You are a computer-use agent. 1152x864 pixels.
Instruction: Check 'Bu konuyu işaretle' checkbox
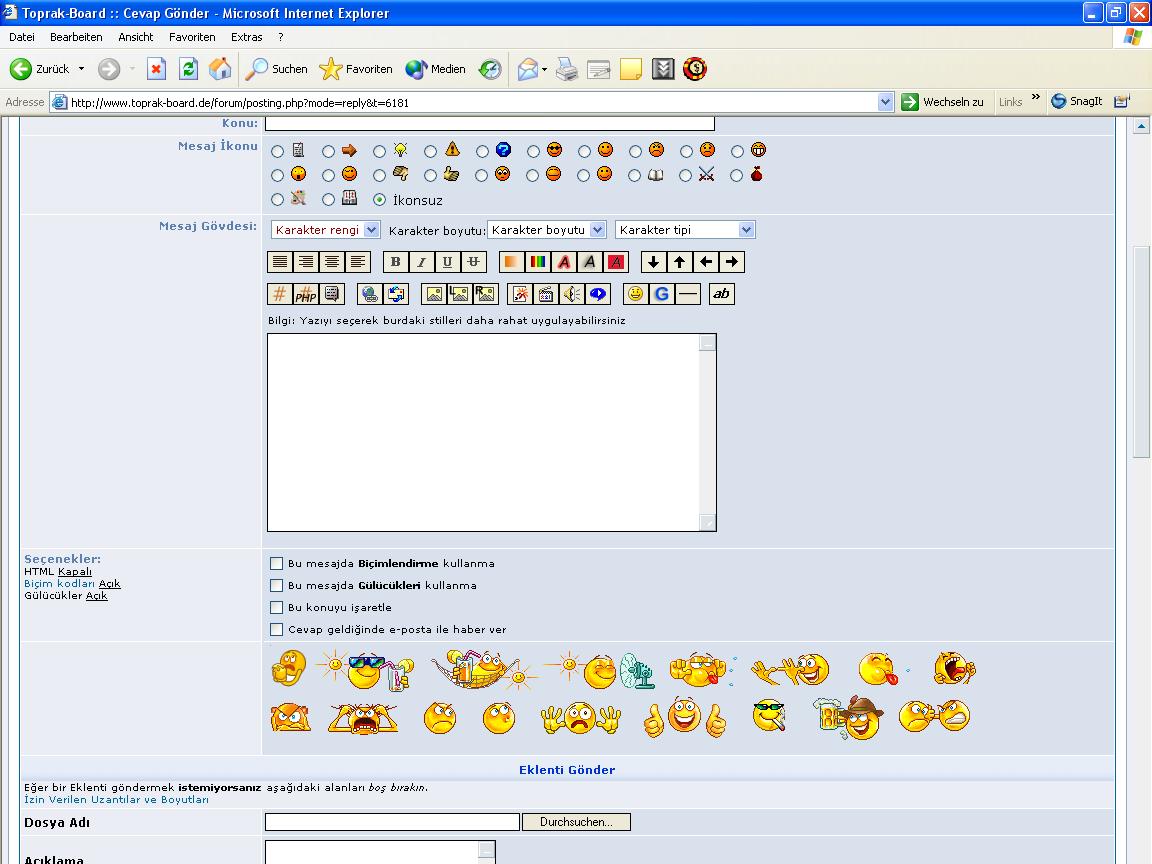click(277, 607)
